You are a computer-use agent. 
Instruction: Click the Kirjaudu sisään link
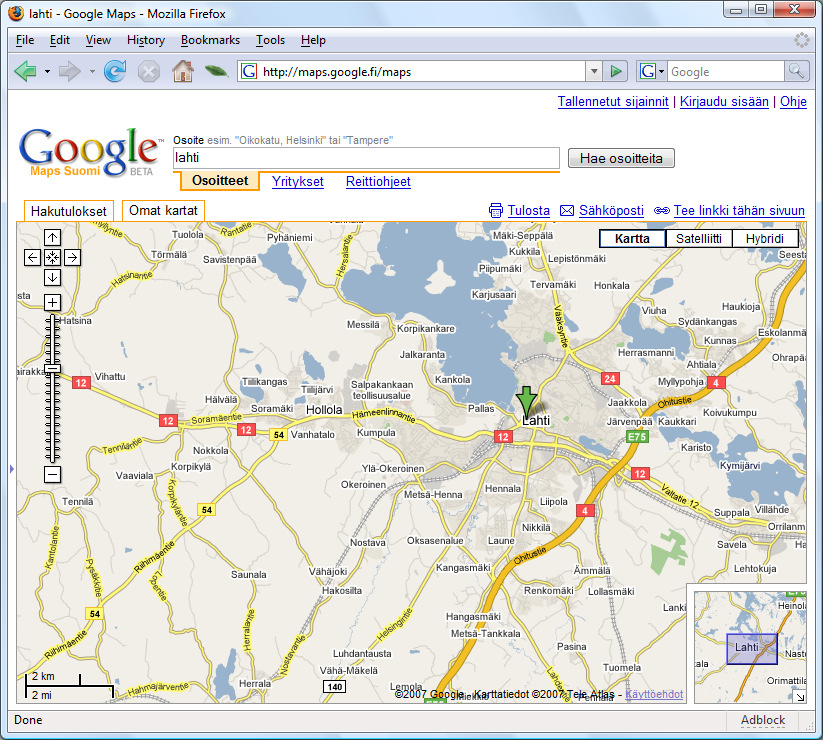click(724, 101)
